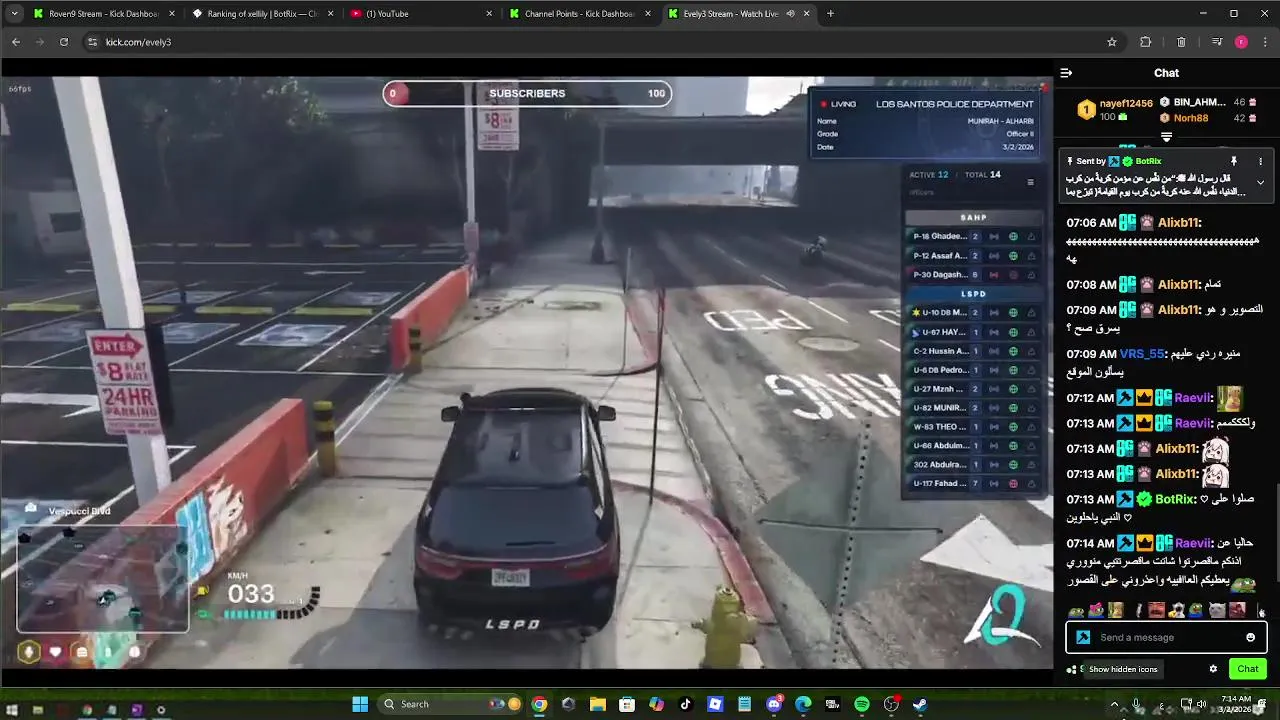Open Spotify from the taskbar
Viewport: 1280px width, 720px height.
pos(862,704)
